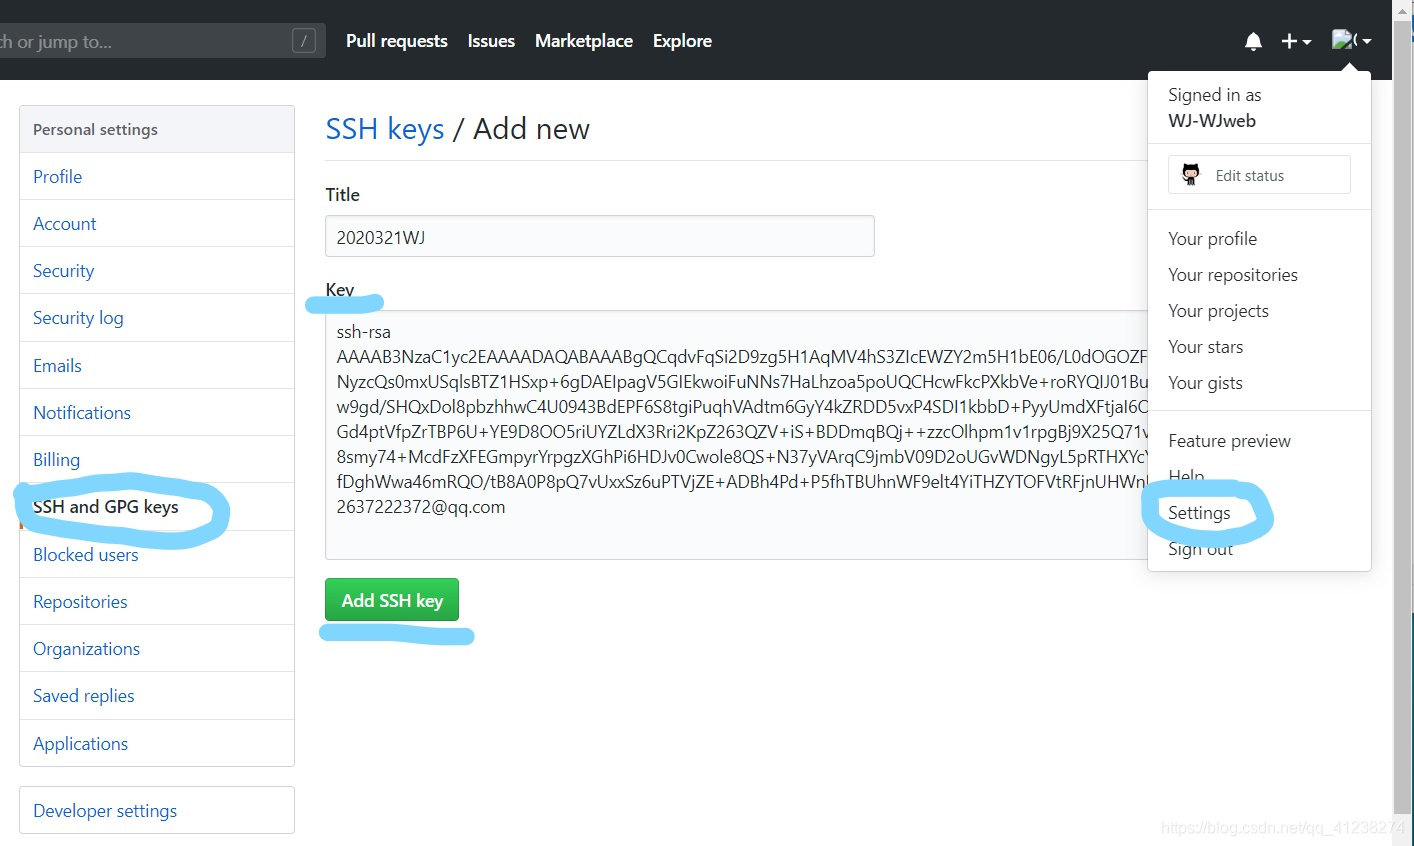
Task: Click inside the Key textarea
Action: tap(736, 435)
